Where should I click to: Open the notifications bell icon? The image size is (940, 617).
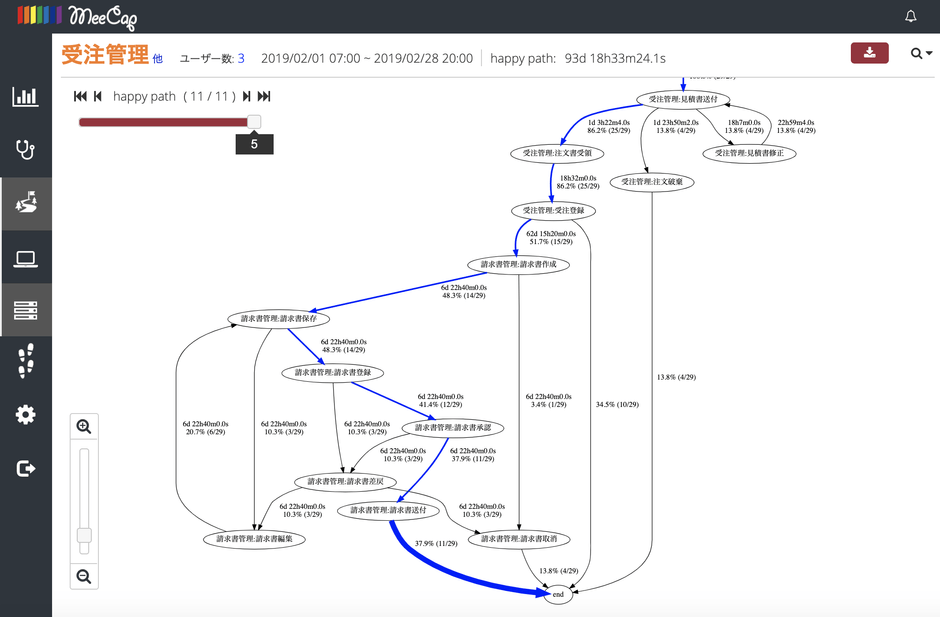(x=910, y=17)
